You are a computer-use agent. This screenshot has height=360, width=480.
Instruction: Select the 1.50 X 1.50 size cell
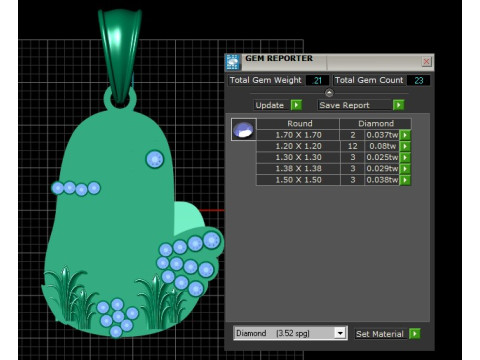[x=298, y=180]
